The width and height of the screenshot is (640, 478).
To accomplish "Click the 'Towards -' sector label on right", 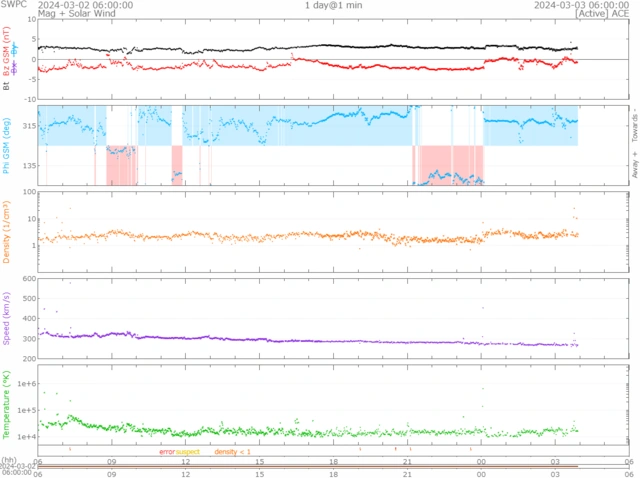I will pyautogui.click(x=632, y=124).
